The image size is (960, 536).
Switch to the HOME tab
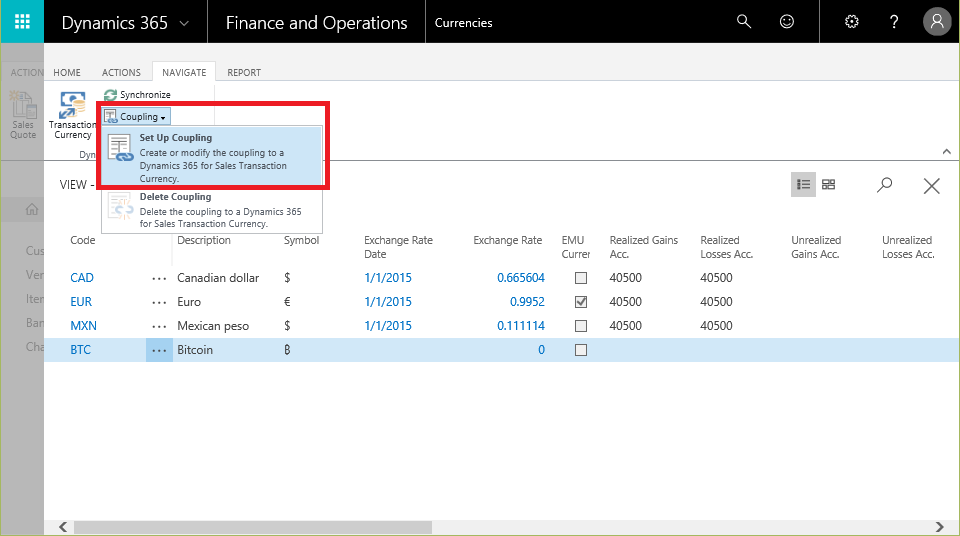pyautogui.click(x=67, y=72)
